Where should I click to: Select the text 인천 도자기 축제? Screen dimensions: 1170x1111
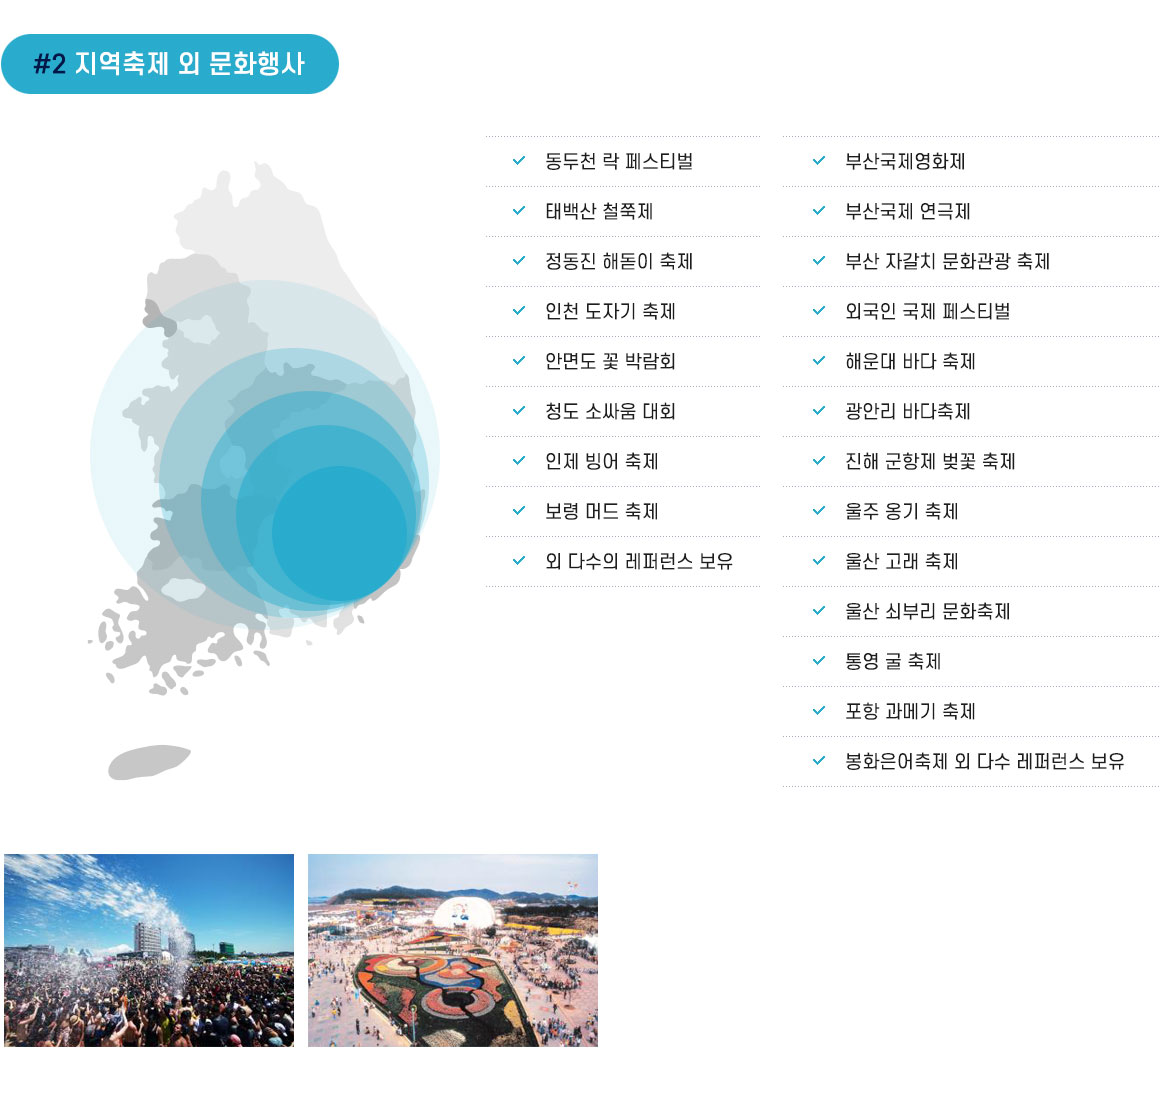coord(610,311)
